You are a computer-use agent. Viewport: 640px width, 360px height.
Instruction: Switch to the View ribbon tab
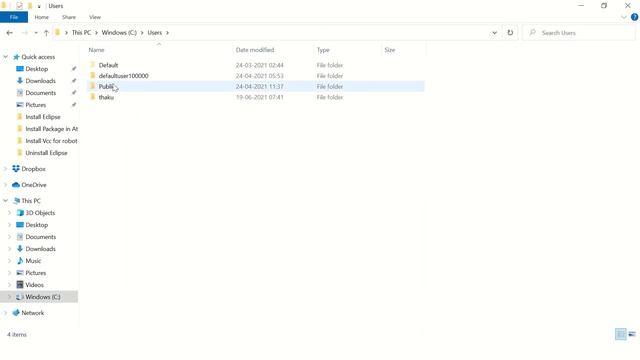click(95, 17)
